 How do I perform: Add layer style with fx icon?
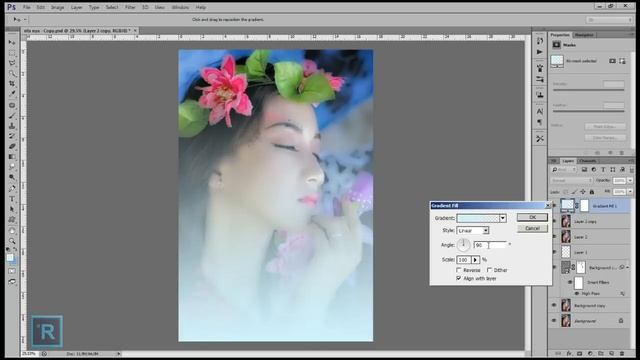(x=569, y=353)
